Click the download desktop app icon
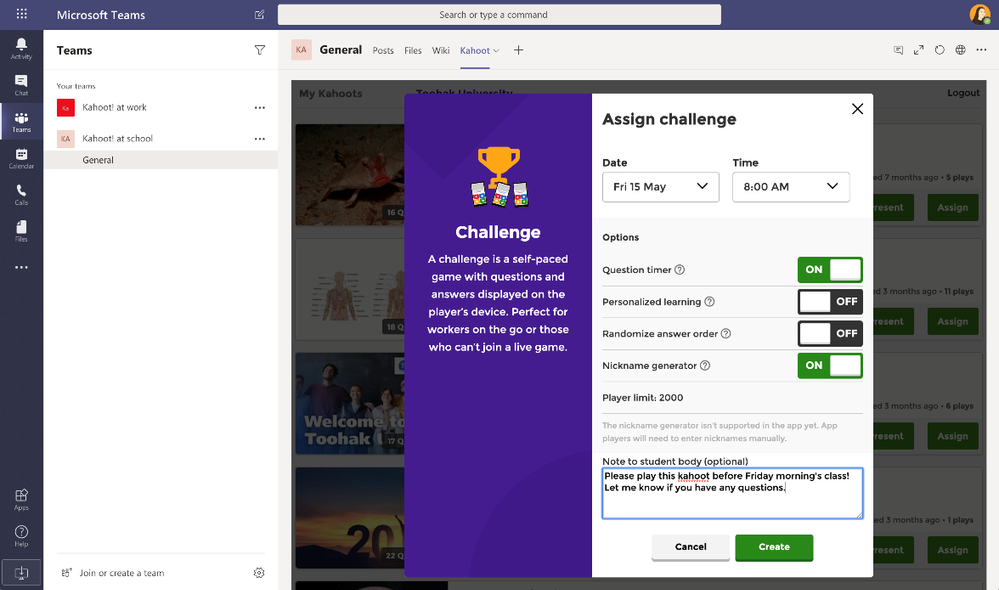 click(21, 572)
